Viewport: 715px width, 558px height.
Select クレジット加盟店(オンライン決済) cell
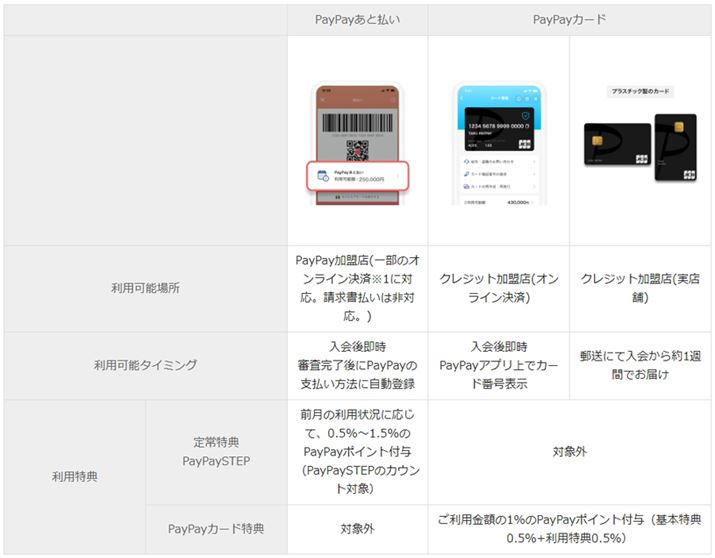coord(499,288)
